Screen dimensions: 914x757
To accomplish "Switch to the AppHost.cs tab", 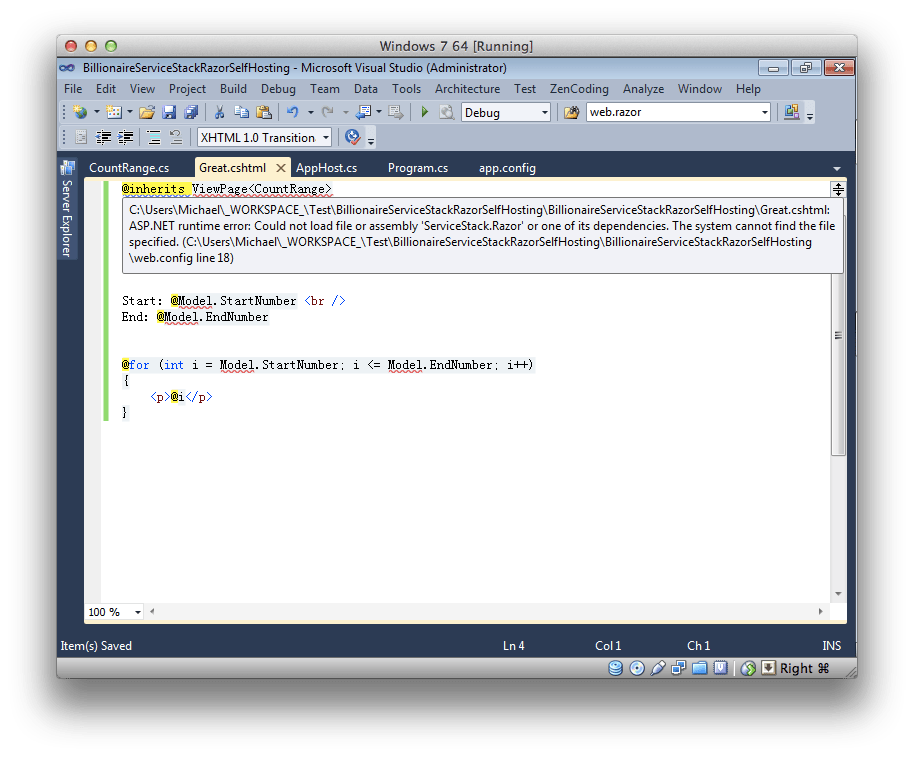I will pos(326,168).
